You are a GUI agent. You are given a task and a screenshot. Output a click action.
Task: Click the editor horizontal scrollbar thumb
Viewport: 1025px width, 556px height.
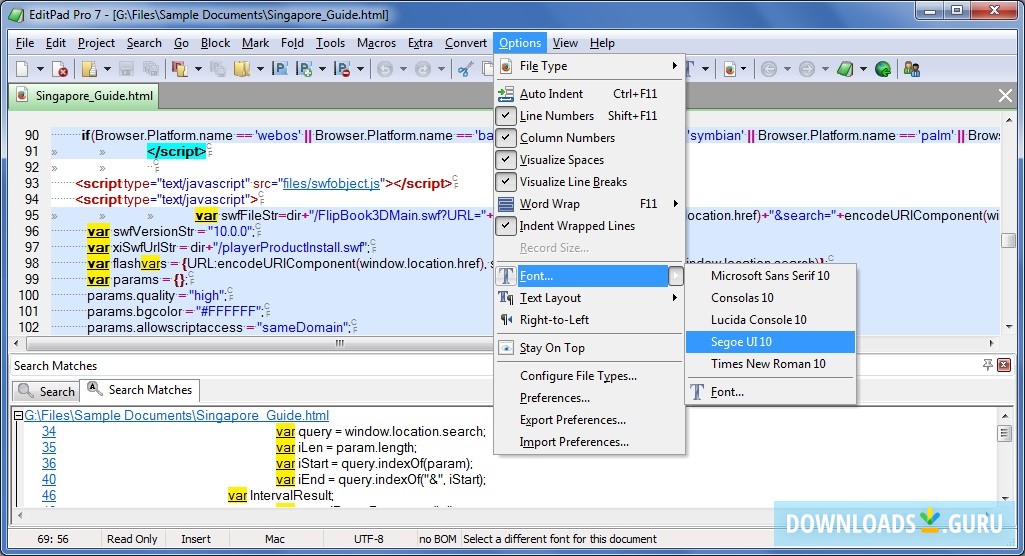click(339, 343)
